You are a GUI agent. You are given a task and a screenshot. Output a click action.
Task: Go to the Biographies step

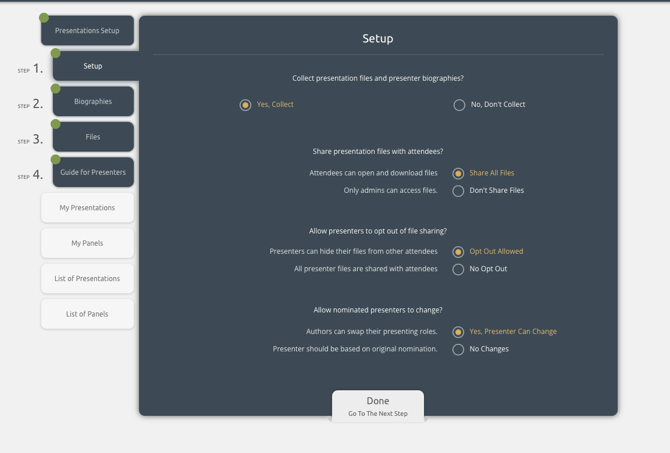coord(93,102)
